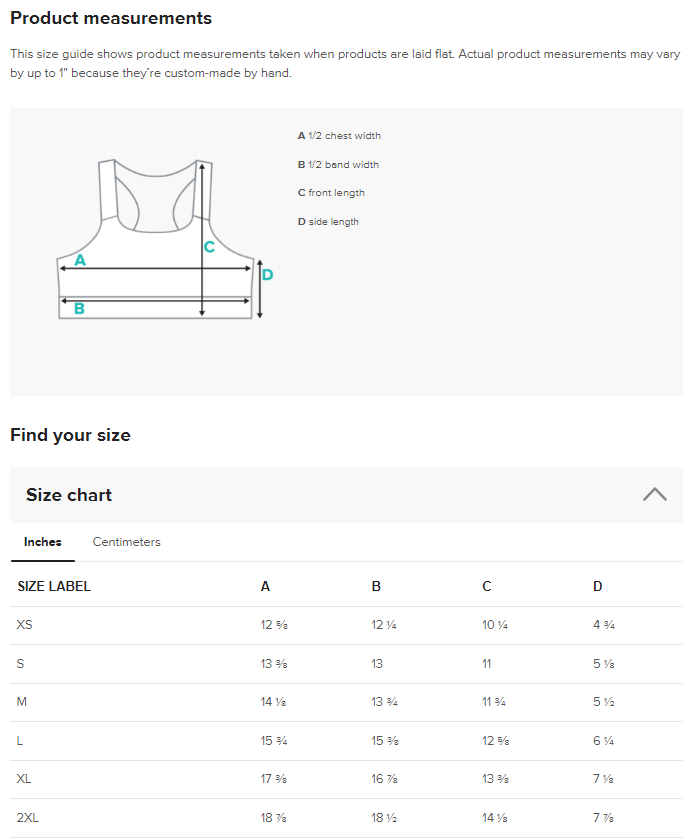Click column header D in size table

[x=598, y=586]
